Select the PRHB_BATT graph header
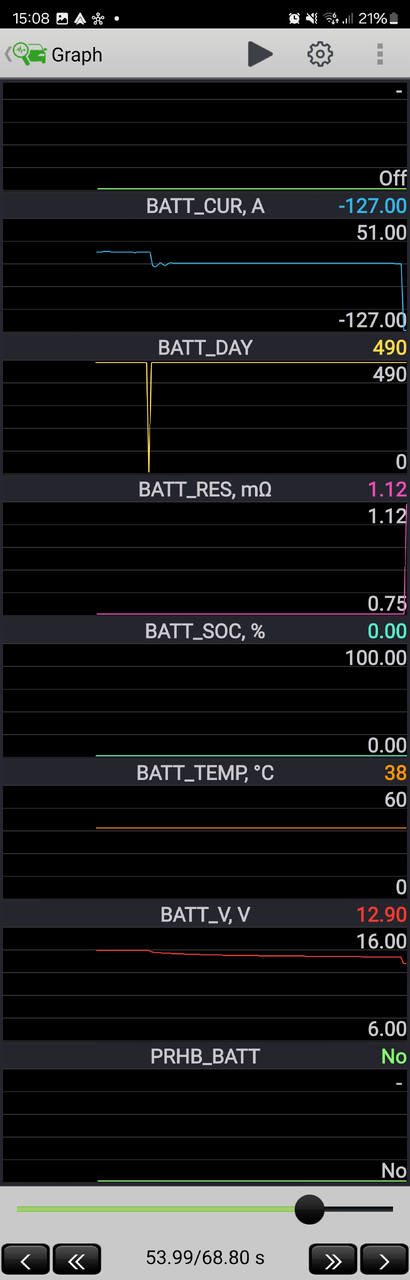The width and height of the screenshot is (410, 1280). (205, 1056)
